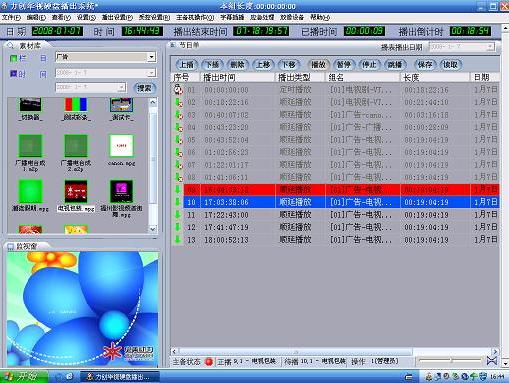Click the 跳播 skip-play button
This screenshot has width=509, height=383.
pyautogui.click(x=394, y=65)
